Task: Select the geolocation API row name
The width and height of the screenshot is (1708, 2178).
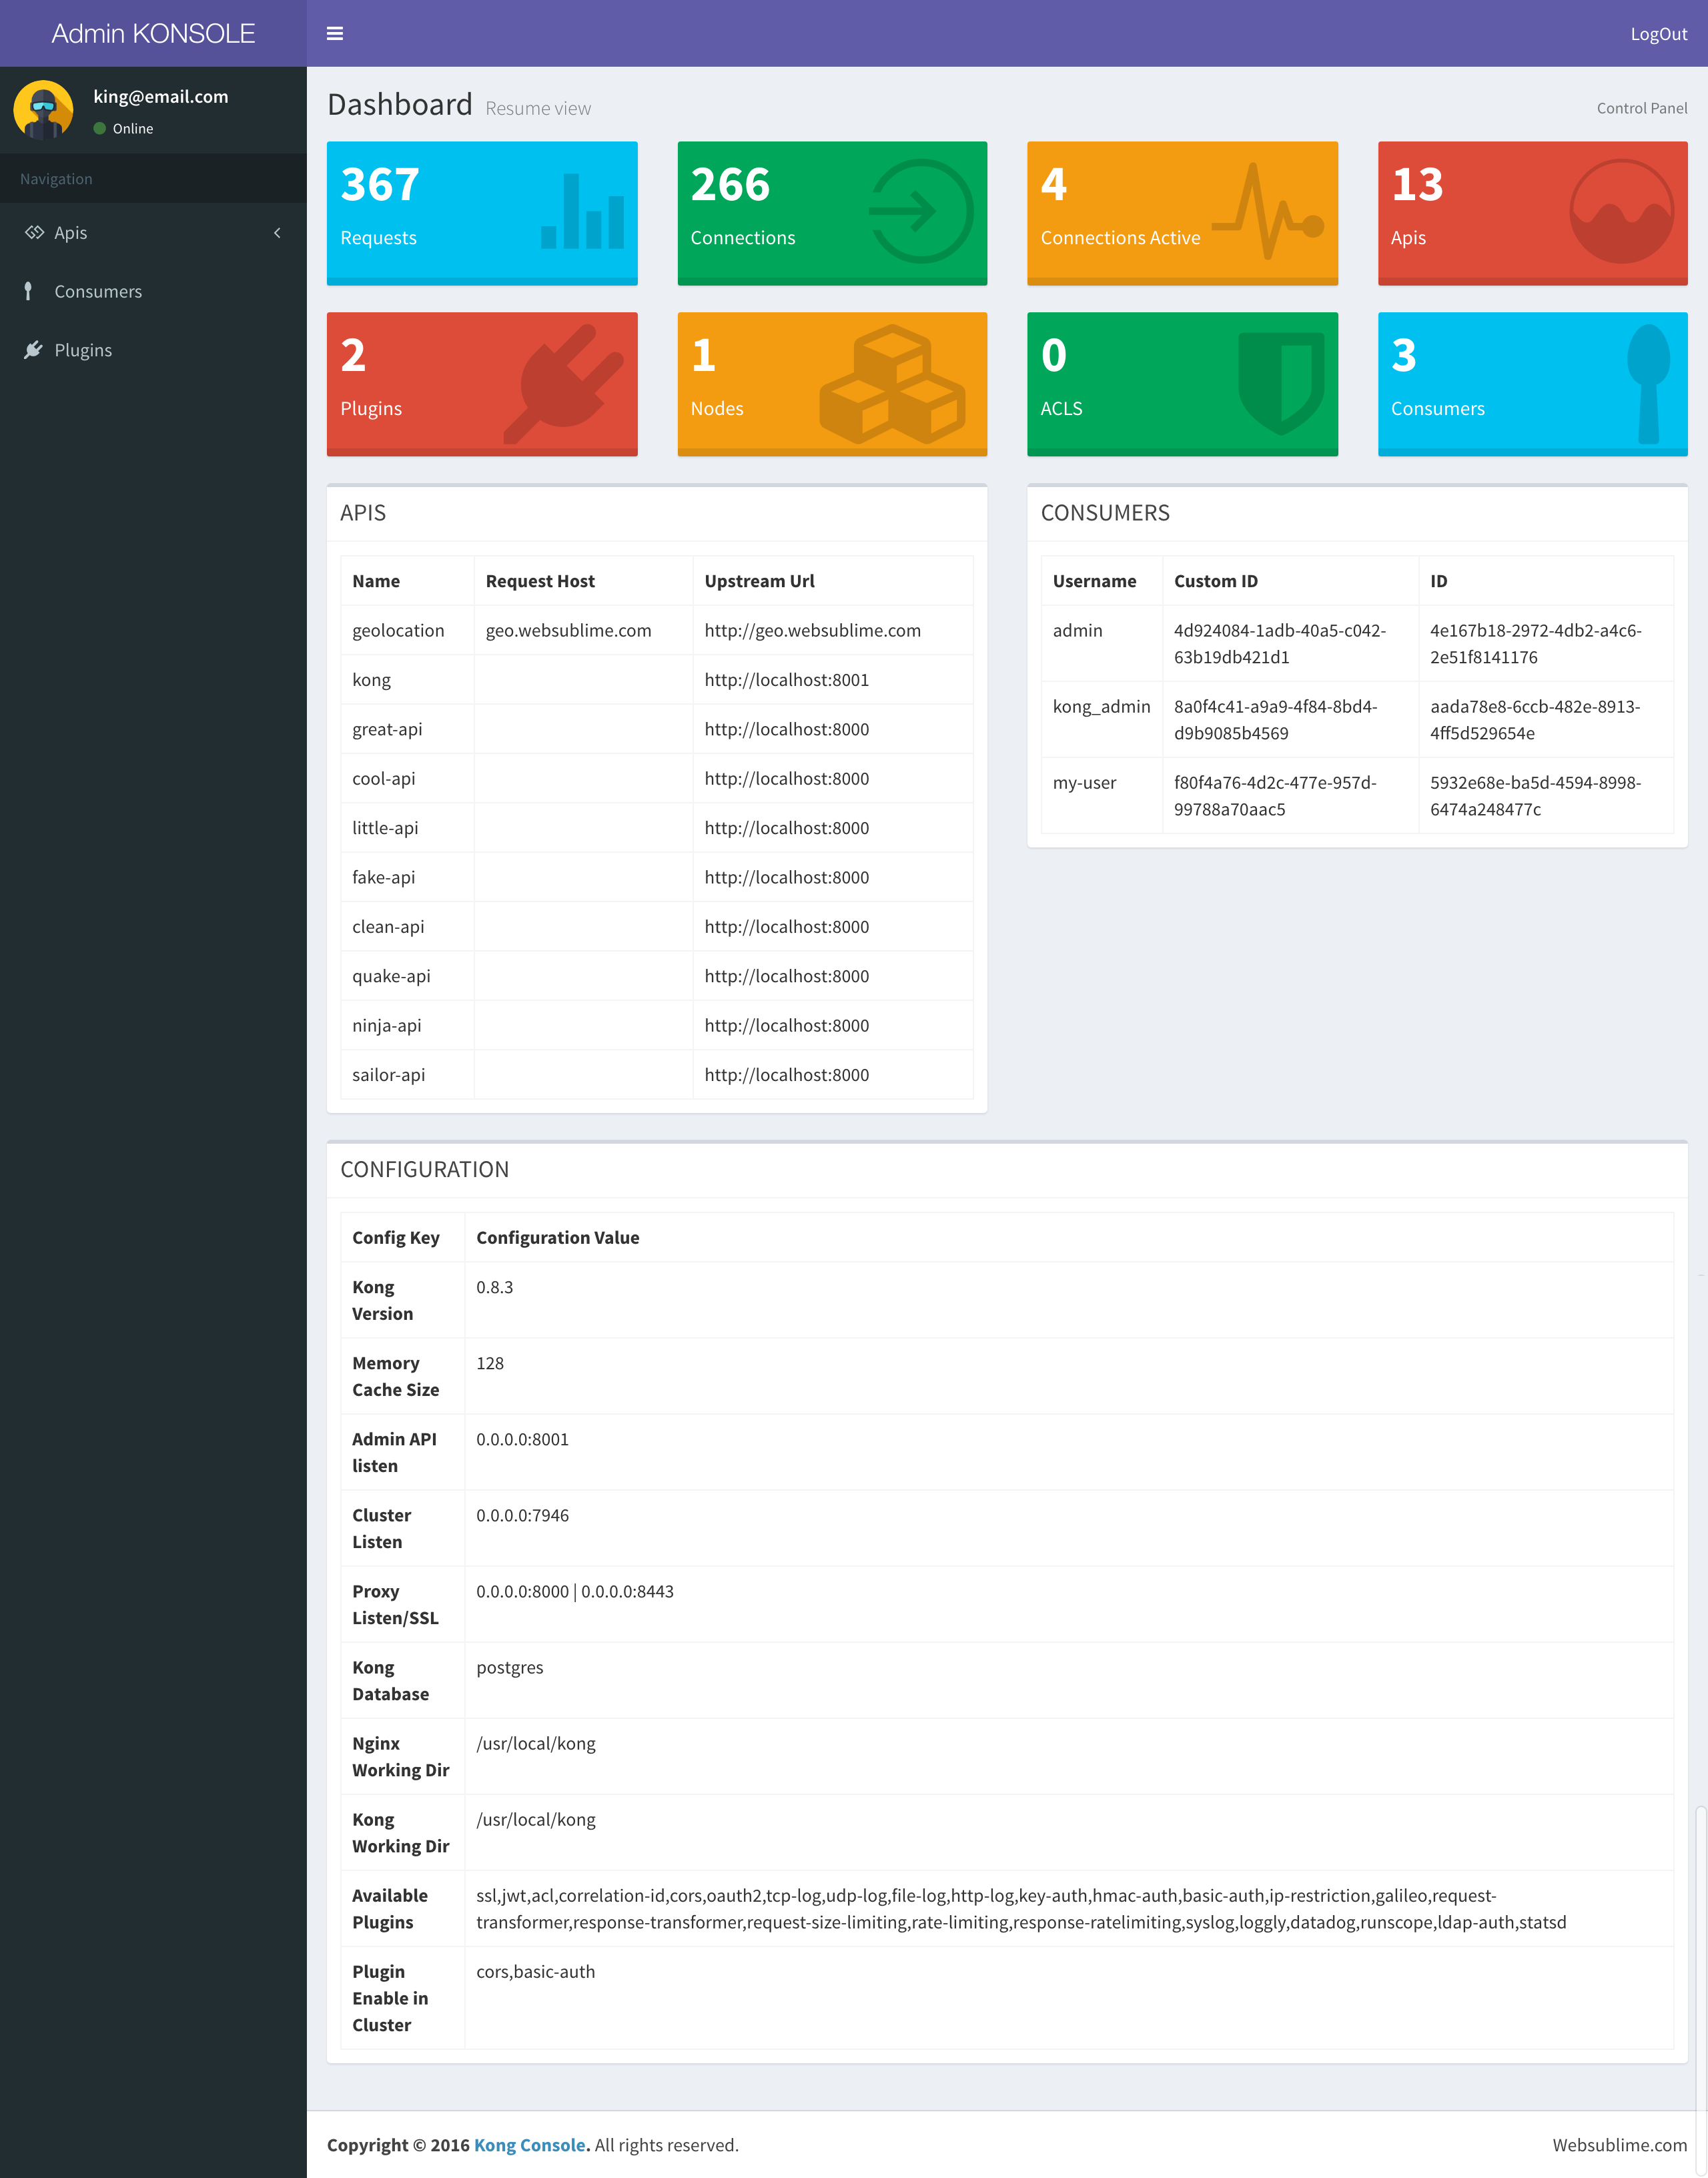Action: 398,630
